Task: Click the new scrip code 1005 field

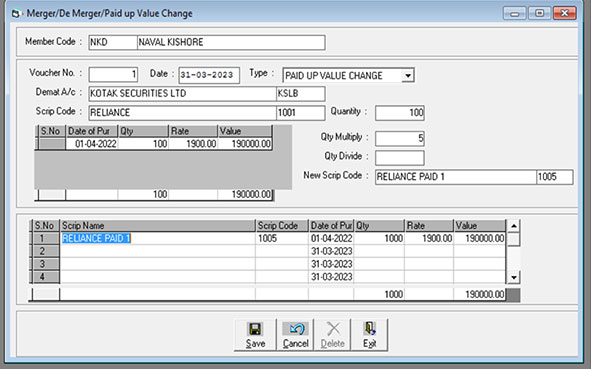Action: point(555,177)
